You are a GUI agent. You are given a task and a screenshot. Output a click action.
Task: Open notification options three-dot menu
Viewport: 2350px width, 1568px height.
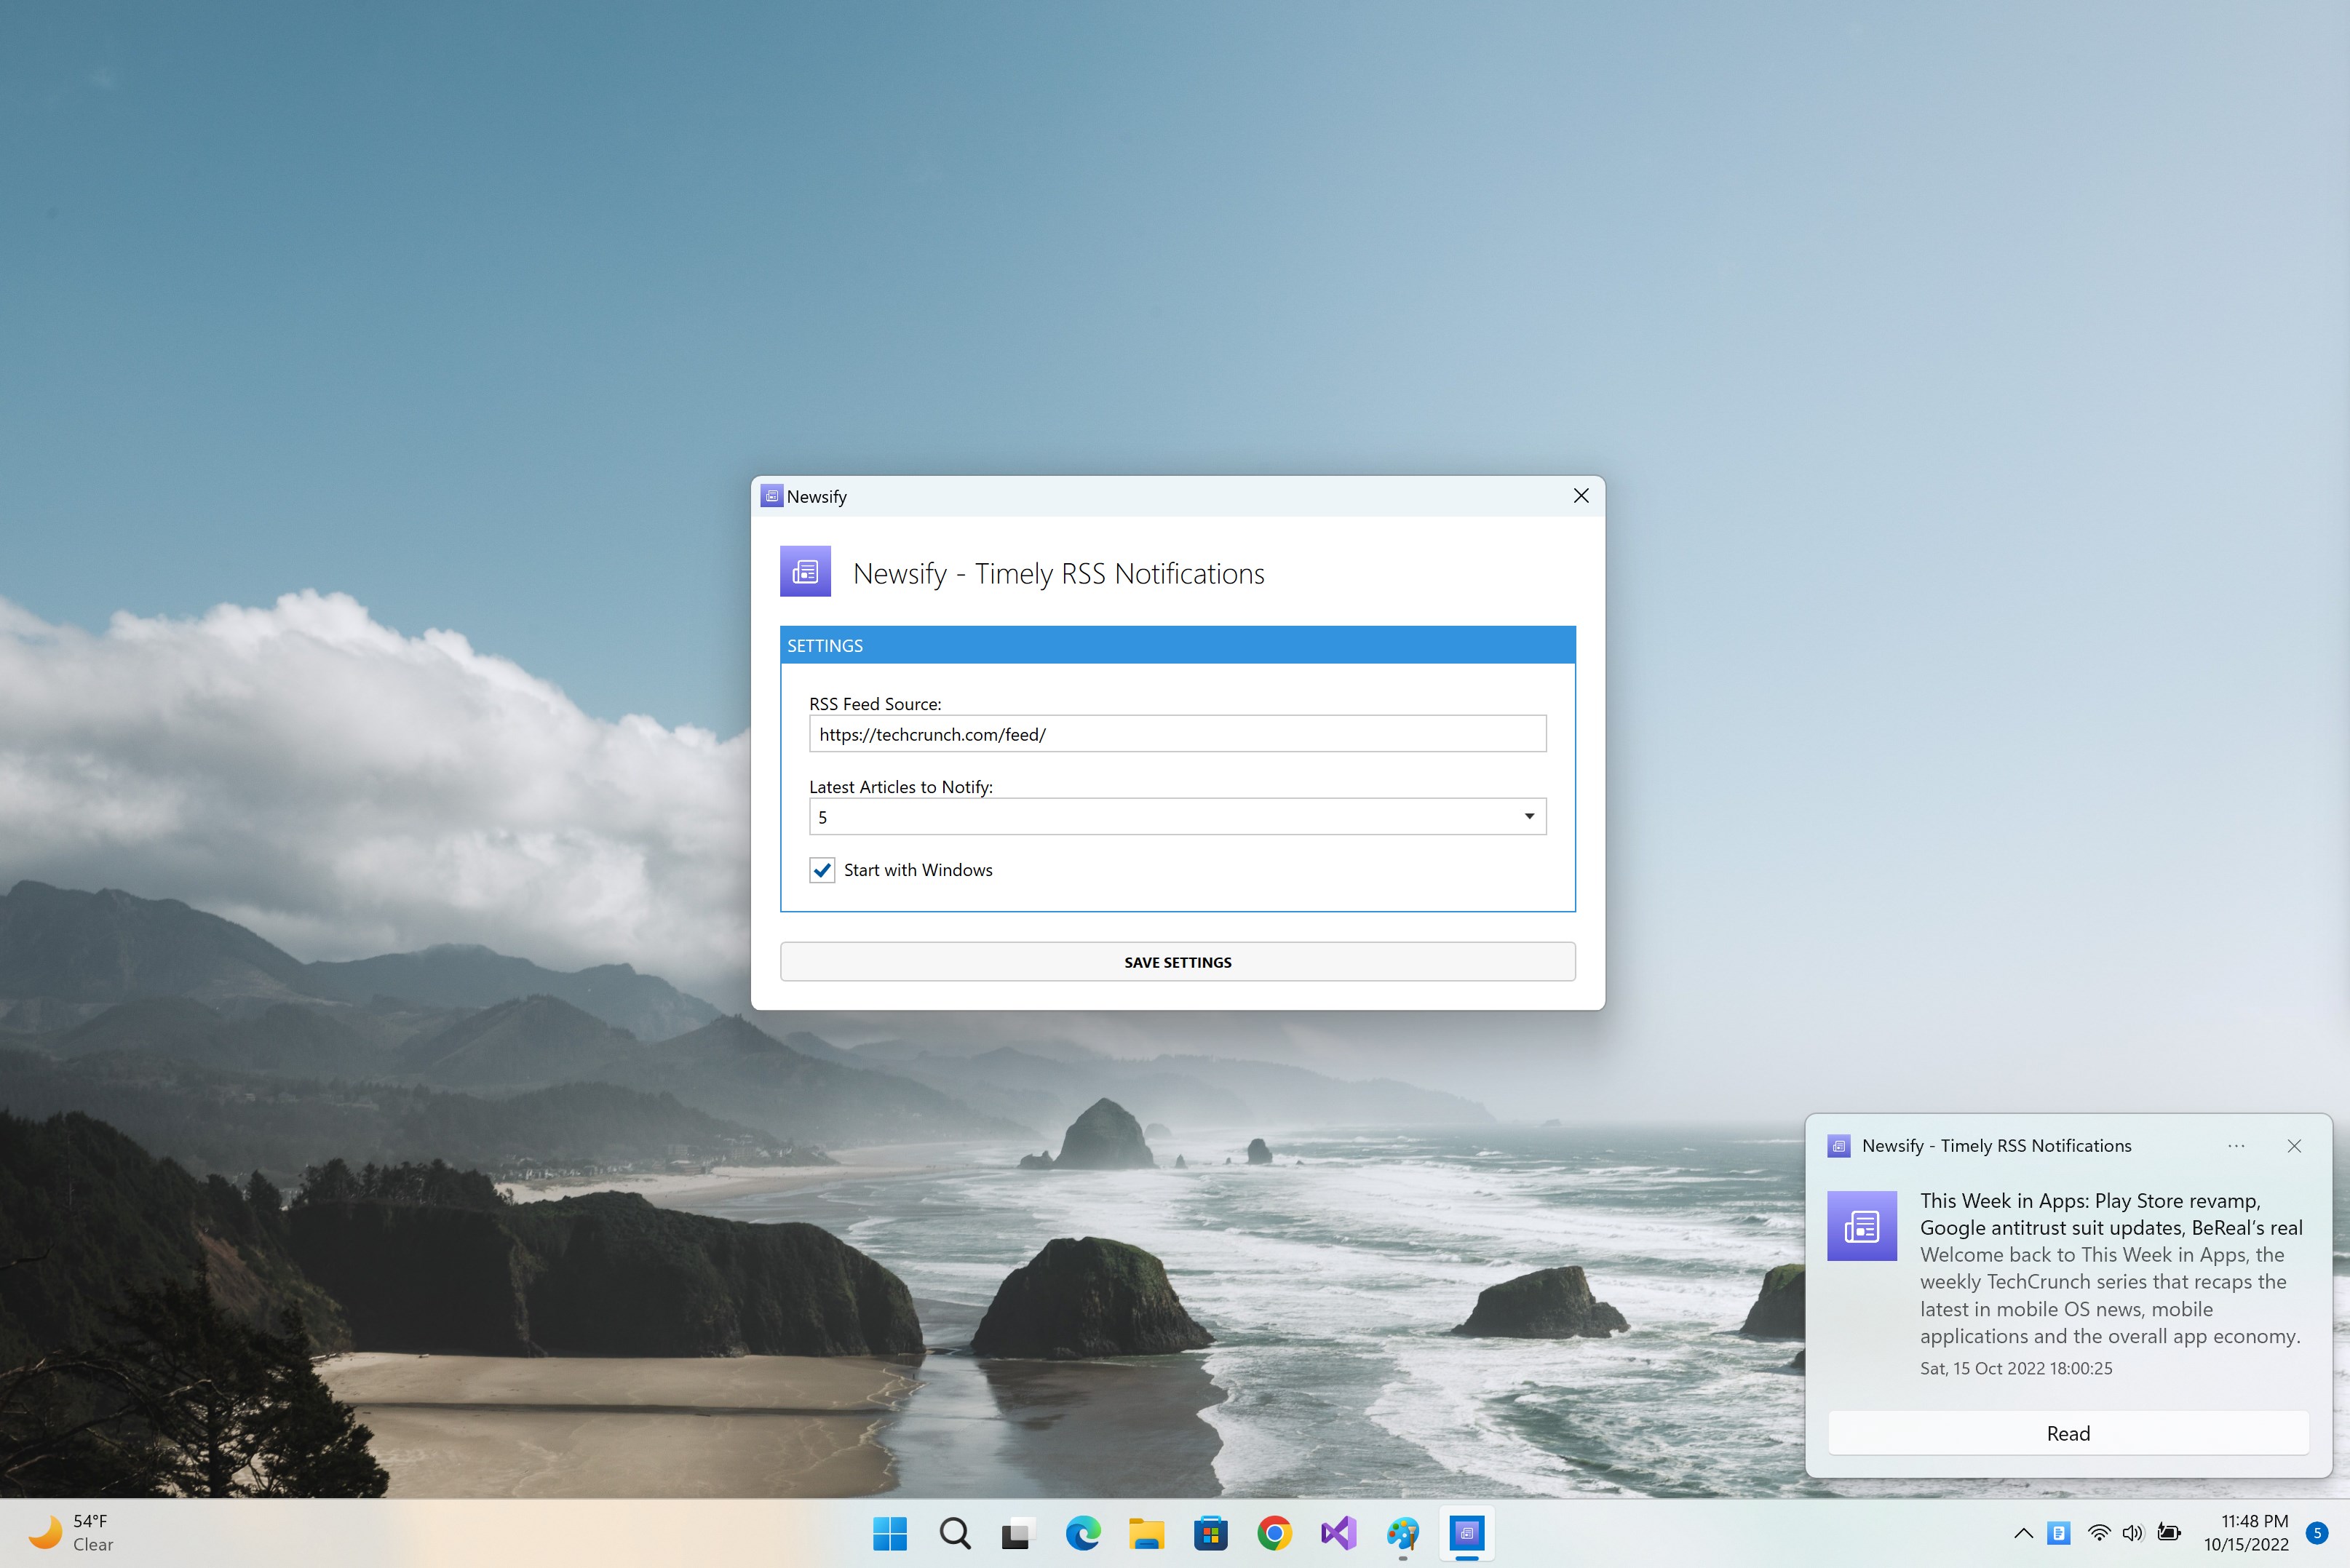[2236, 1146]
